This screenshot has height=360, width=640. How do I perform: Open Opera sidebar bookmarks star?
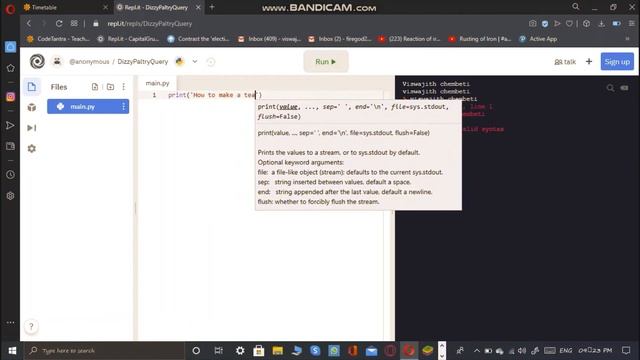click(x=10, y=68)
